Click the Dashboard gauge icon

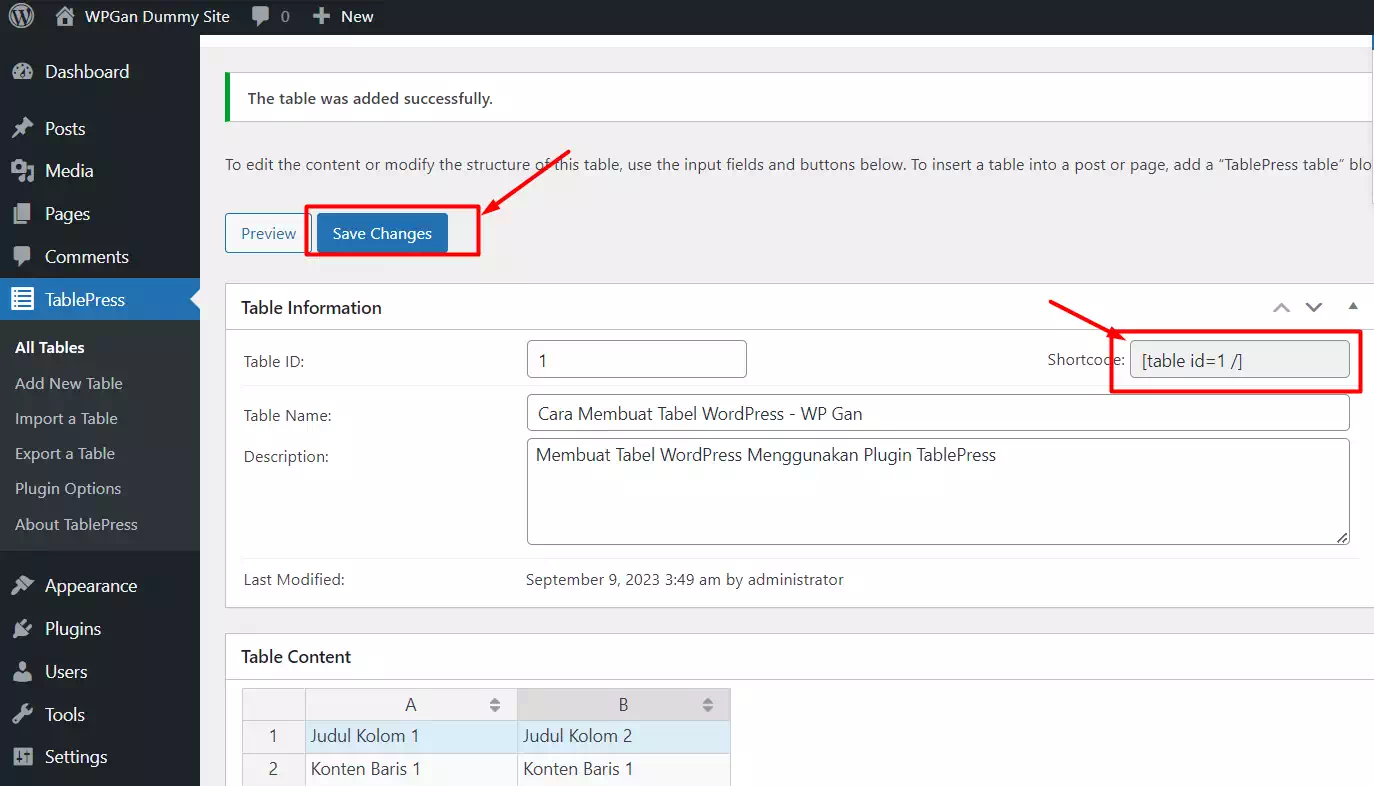click(x=23, y=72)
